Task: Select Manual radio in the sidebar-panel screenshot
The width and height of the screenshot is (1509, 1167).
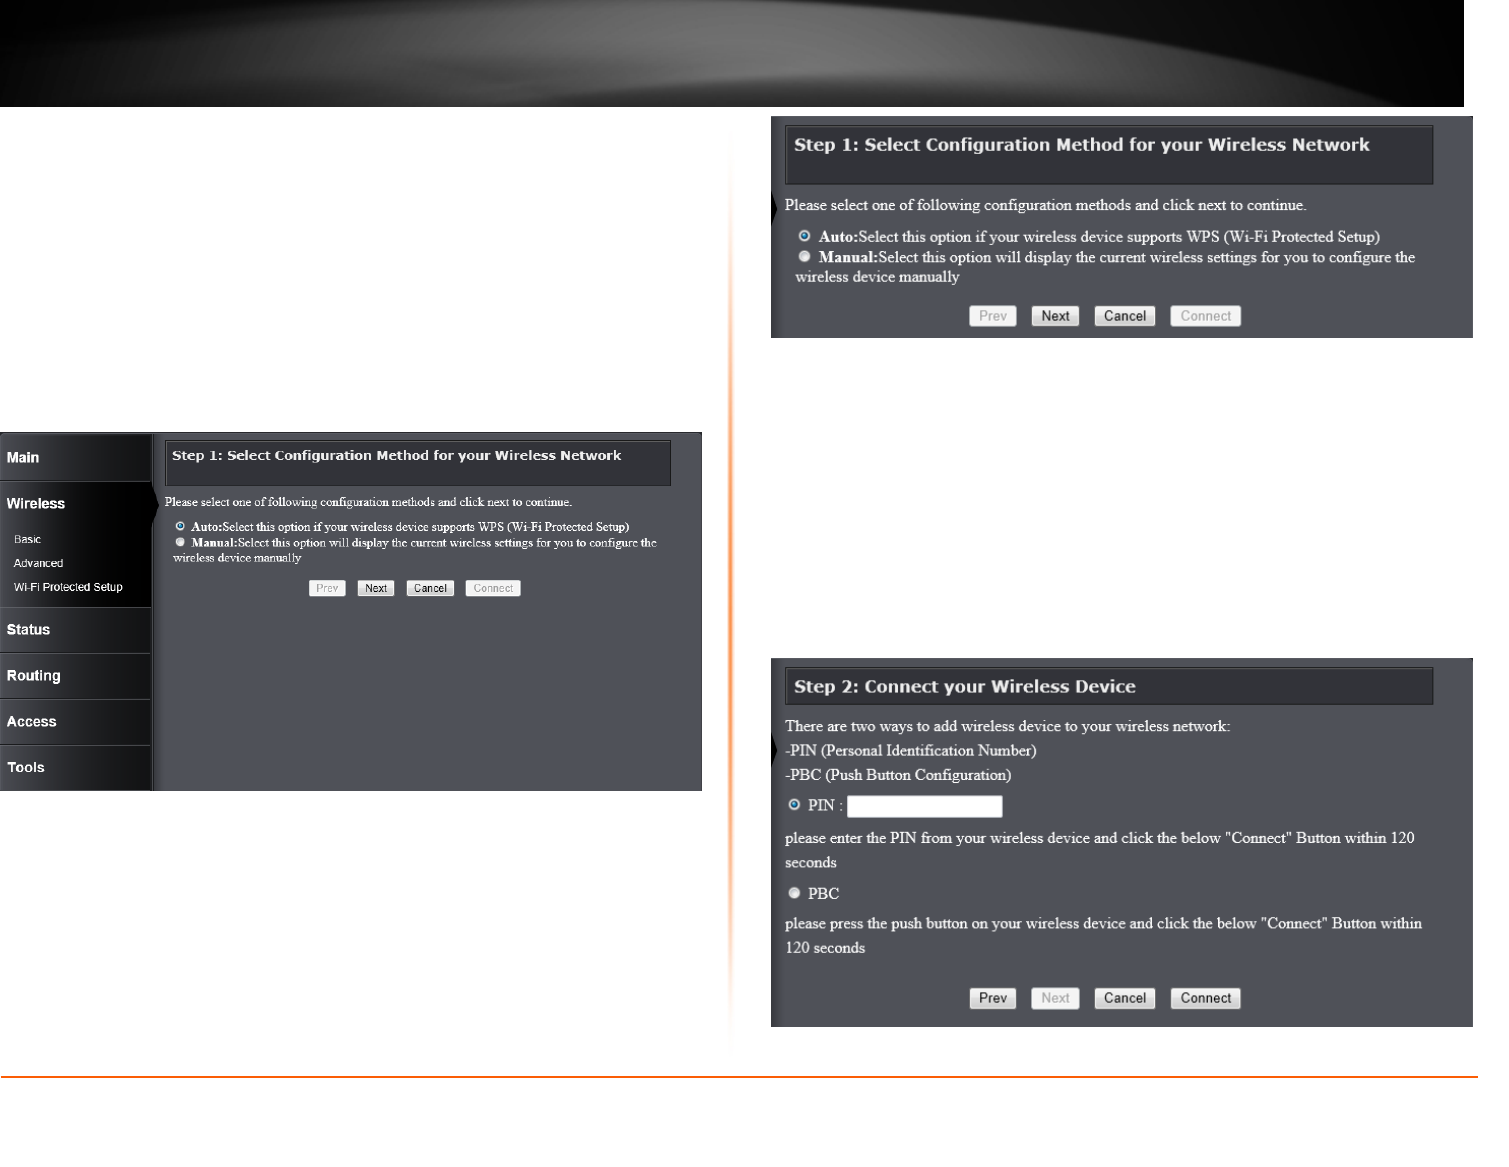Action: (180, 542)
